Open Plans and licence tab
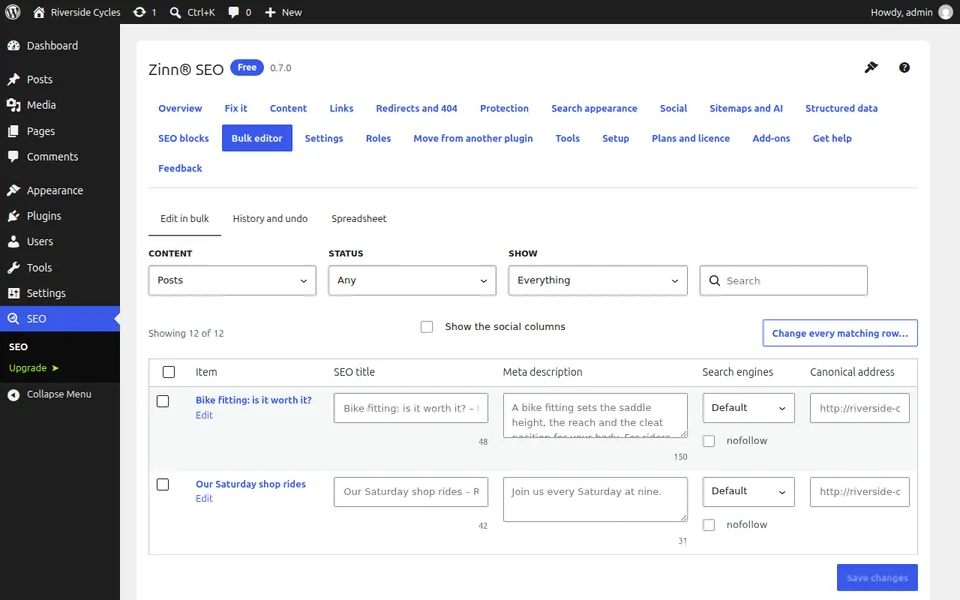 (x=691, y=138)
